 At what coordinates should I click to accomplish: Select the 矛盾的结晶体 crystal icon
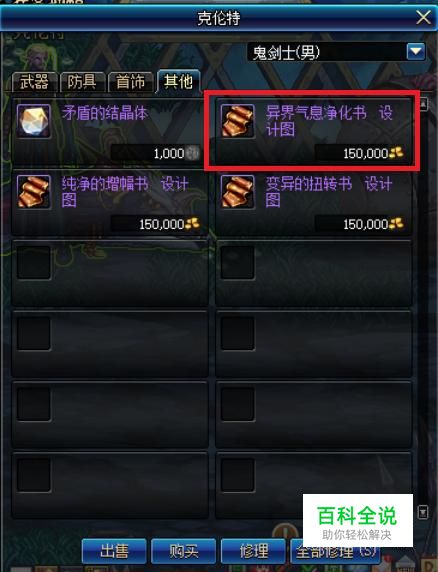point(34,121)
